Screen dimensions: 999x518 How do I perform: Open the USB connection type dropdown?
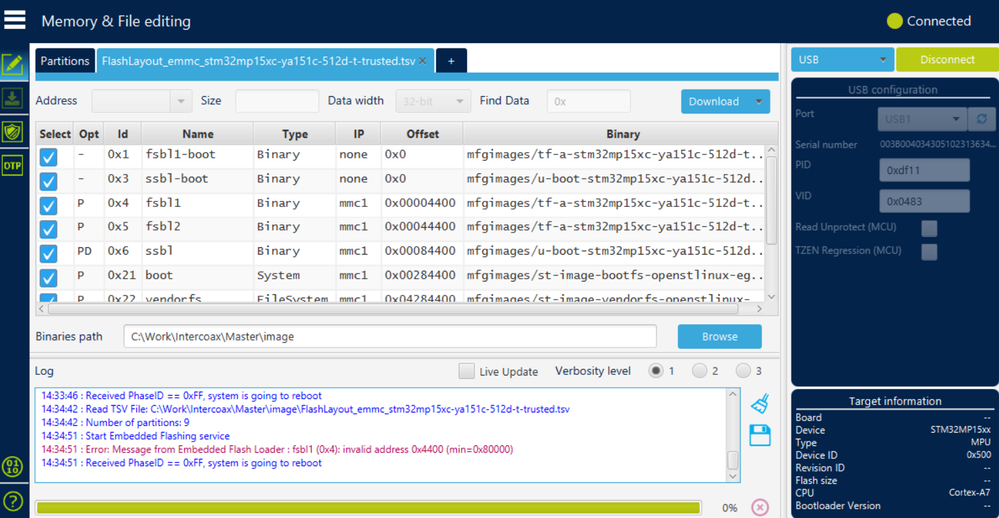click(842, 60)
